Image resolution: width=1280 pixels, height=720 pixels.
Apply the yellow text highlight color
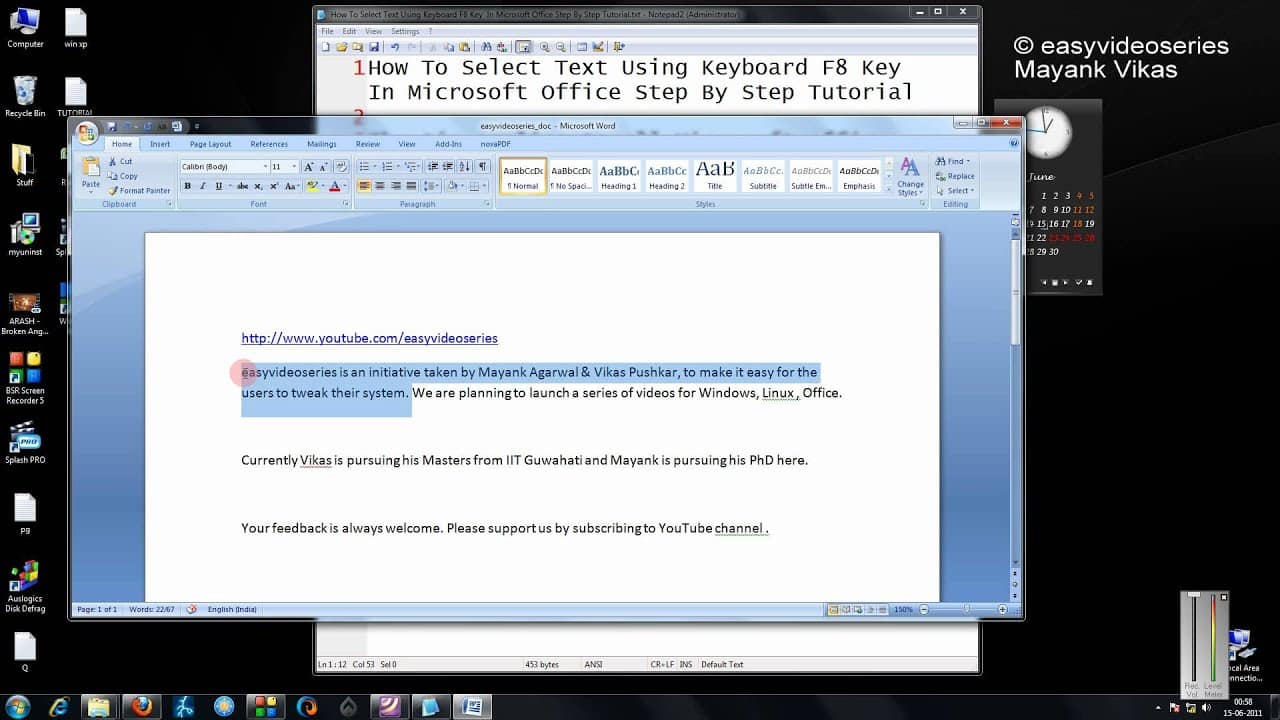(312, 186)
